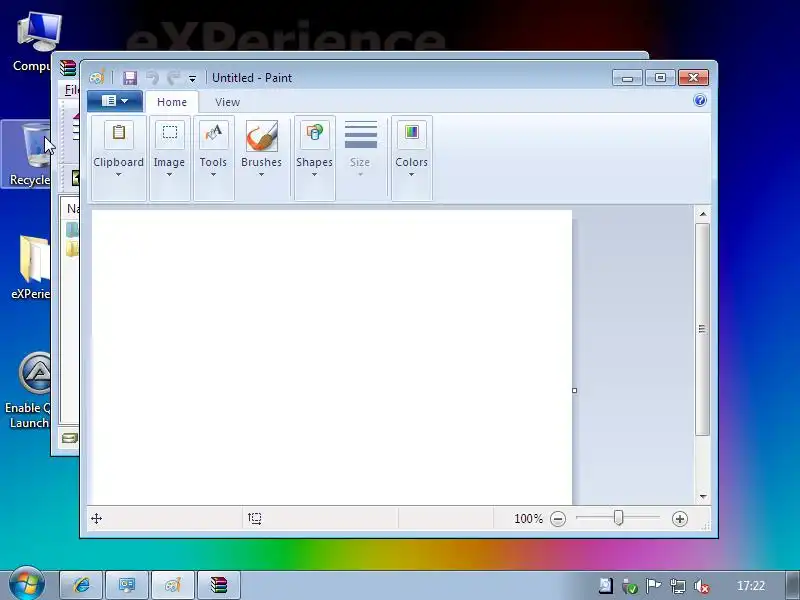Viewport: 800px width, 600px height.
Task: Click the zoom out minus button
Action: pos(558,519)
